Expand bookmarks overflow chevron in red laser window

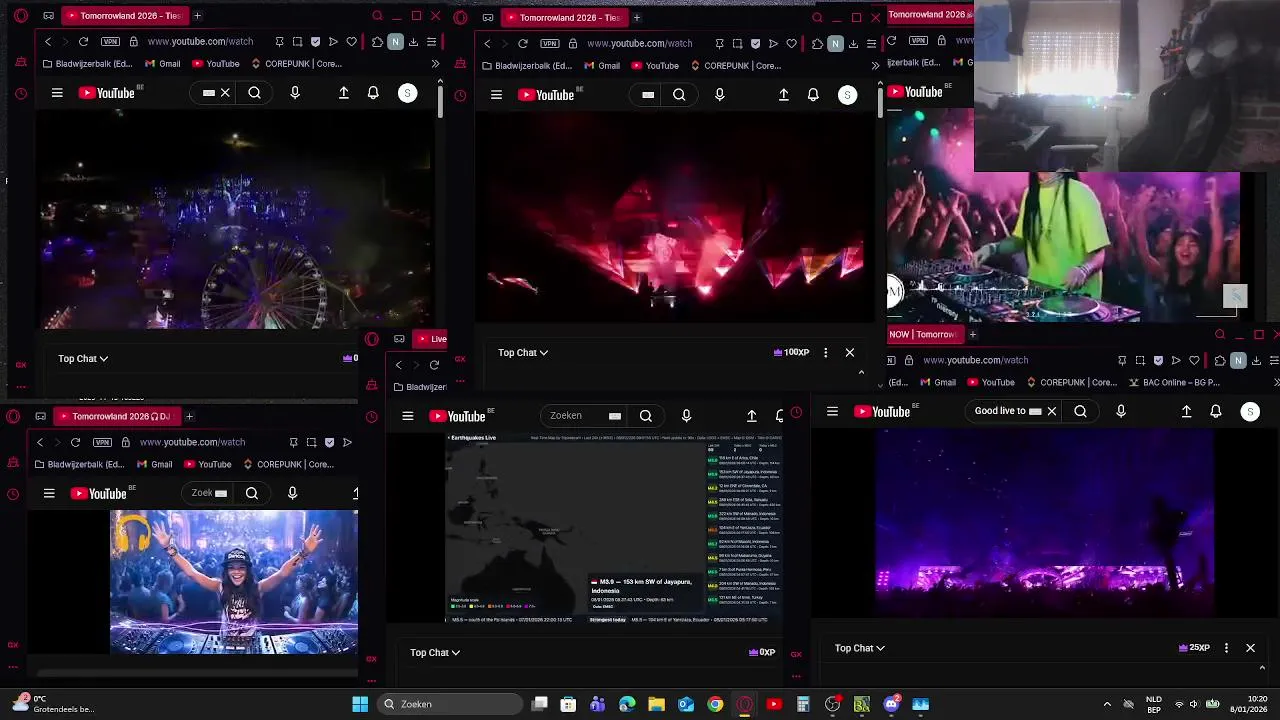875,66
